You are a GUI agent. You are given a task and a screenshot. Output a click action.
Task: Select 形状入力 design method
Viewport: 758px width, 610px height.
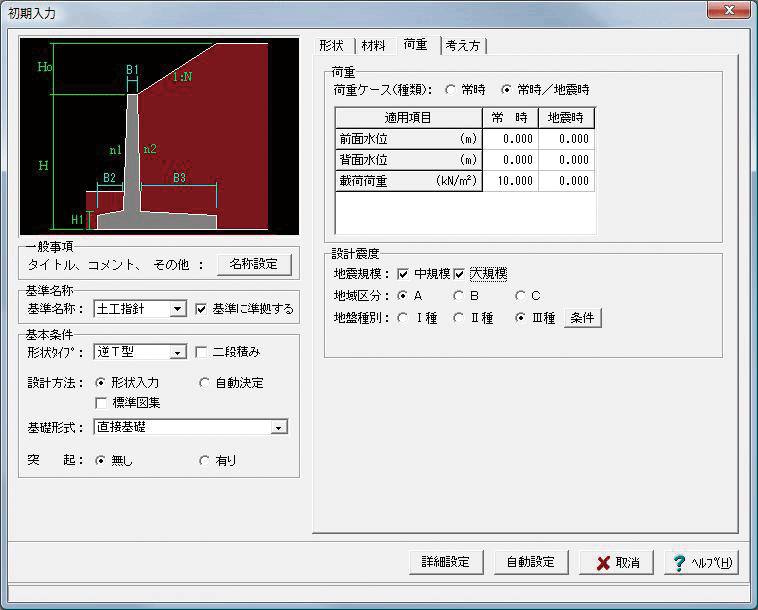(x=100, y=383)
